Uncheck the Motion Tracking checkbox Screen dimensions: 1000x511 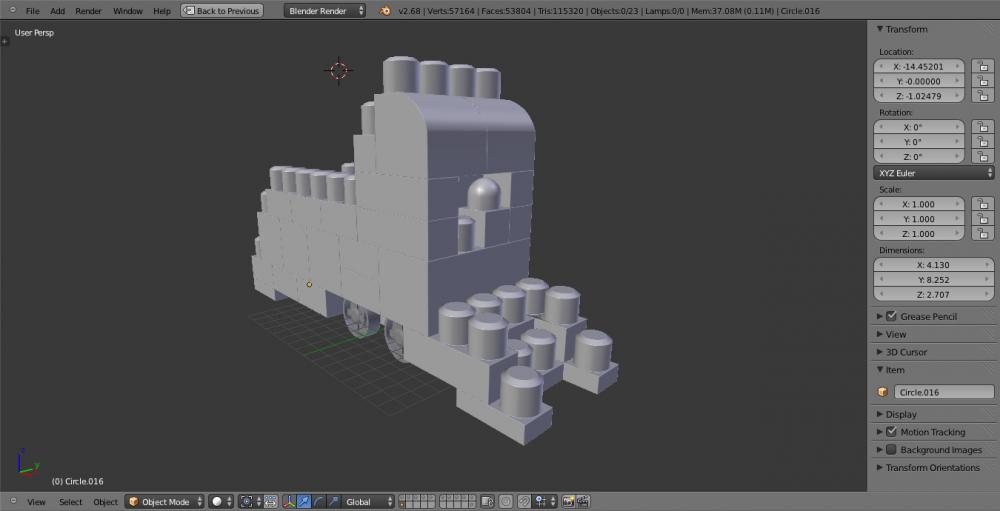891,432
